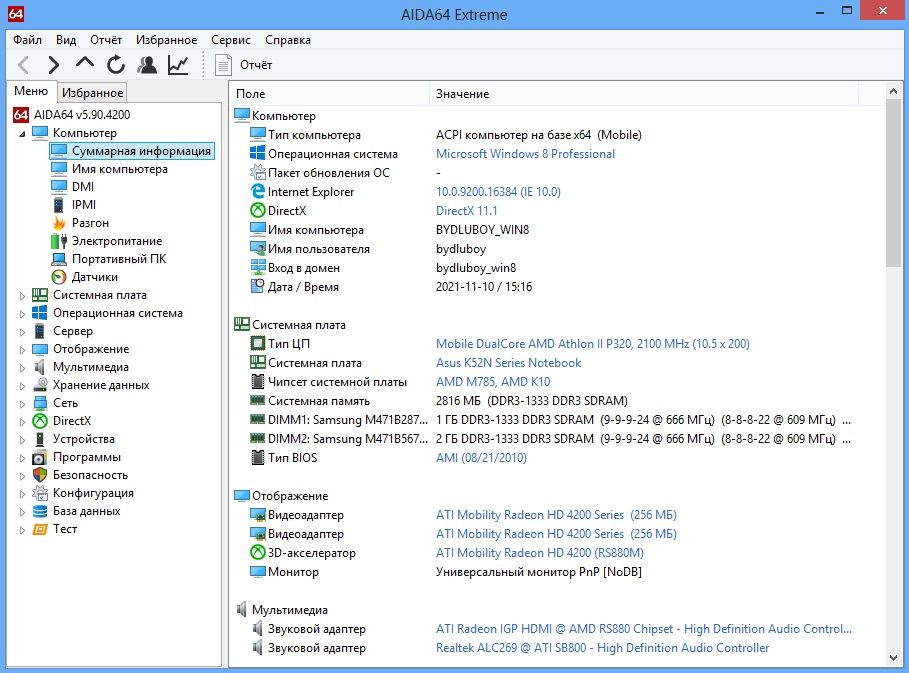
Task: Refresh the information with the reload icon
Action: pyautogui.click(x=116, y=65)
